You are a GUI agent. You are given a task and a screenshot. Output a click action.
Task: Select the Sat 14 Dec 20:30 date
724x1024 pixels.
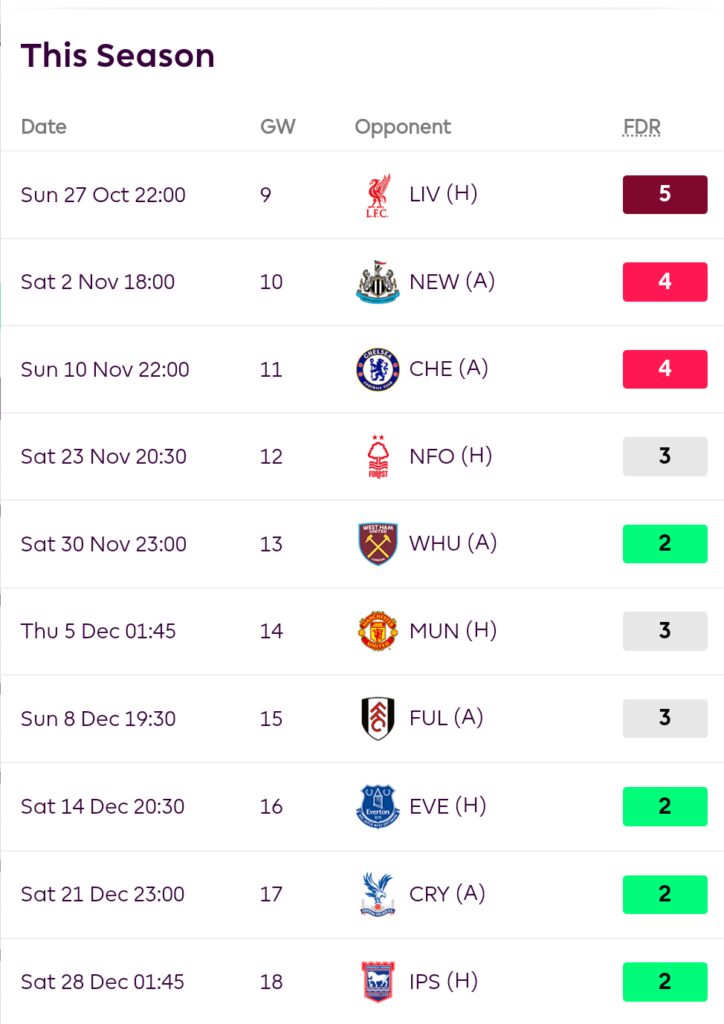pyautogui.click(x=102, y=807)
